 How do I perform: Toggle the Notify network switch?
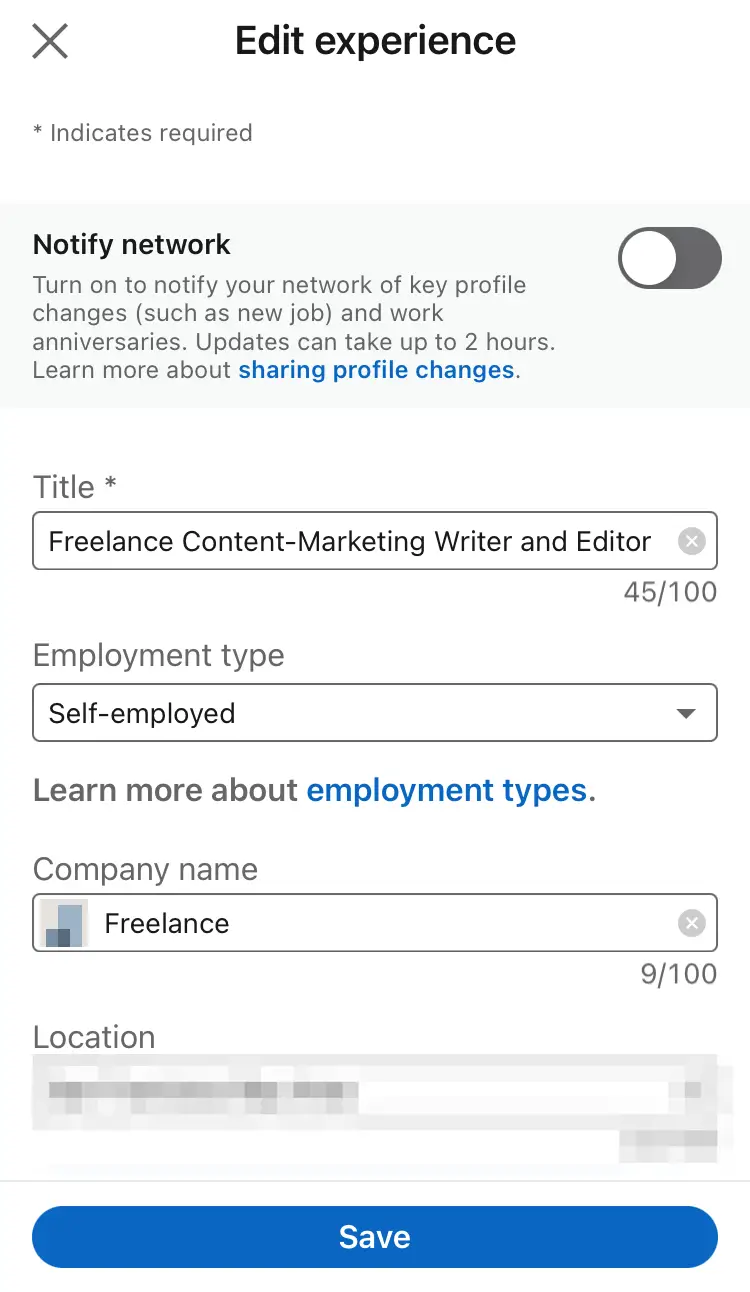click(x=669, y=258)
